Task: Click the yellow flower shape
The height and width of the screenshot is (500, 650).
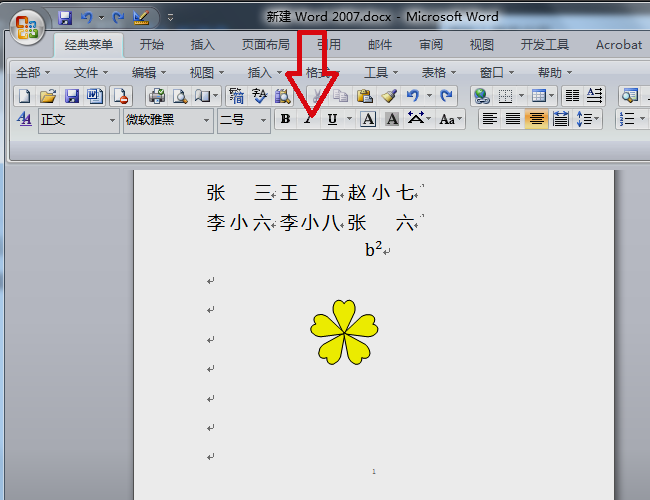Action: 345,331
